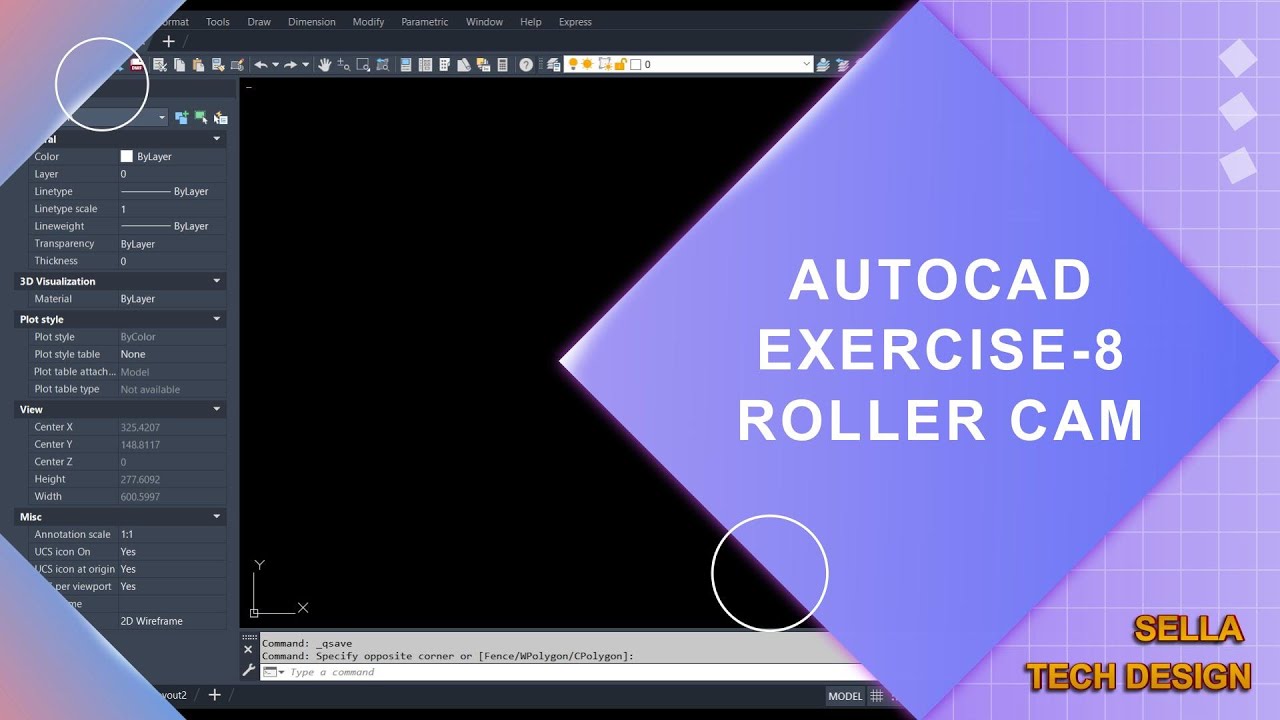1280x720 pixels.
Task: Select the Zoom Window tool
Action: 363,65
